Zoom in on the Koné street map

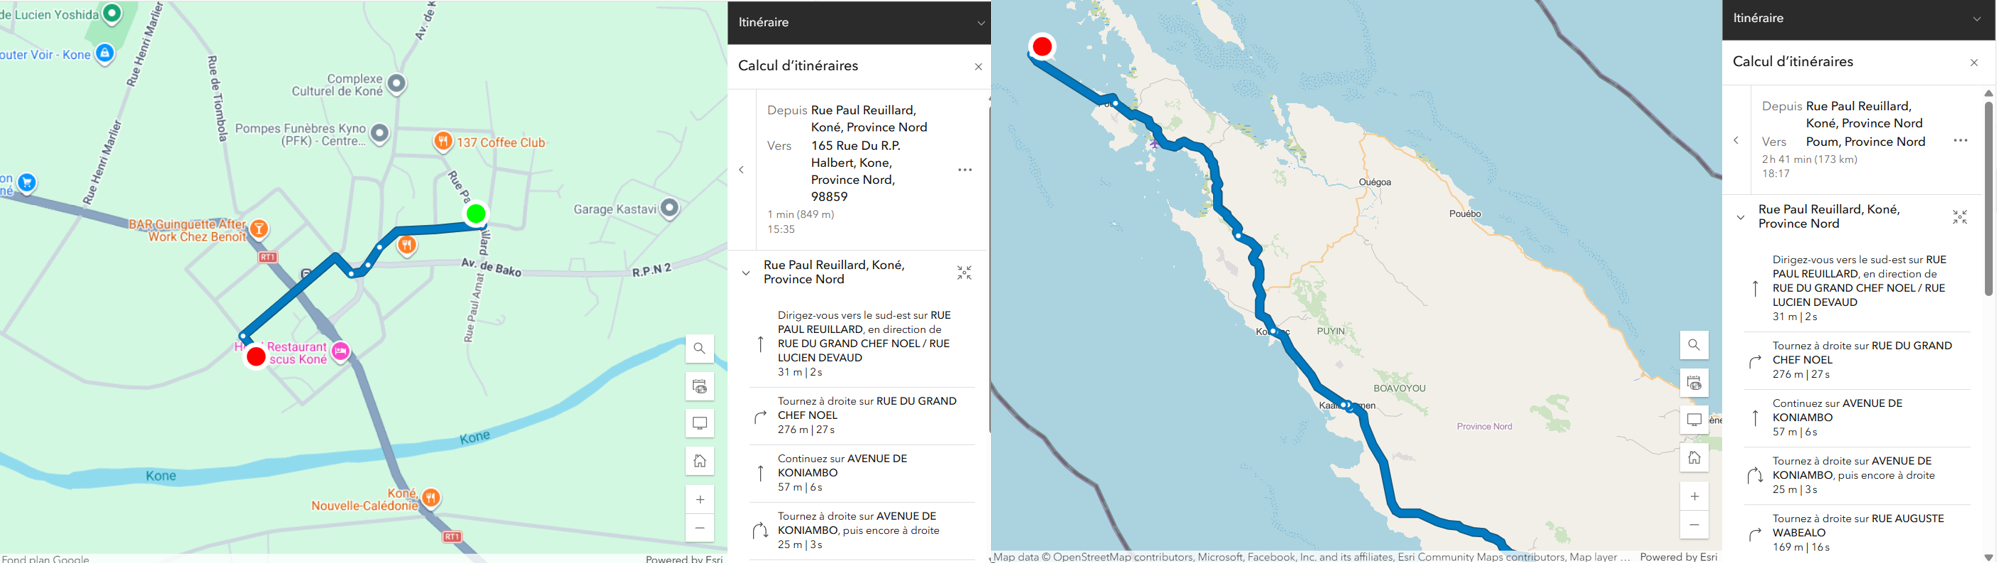700,499
